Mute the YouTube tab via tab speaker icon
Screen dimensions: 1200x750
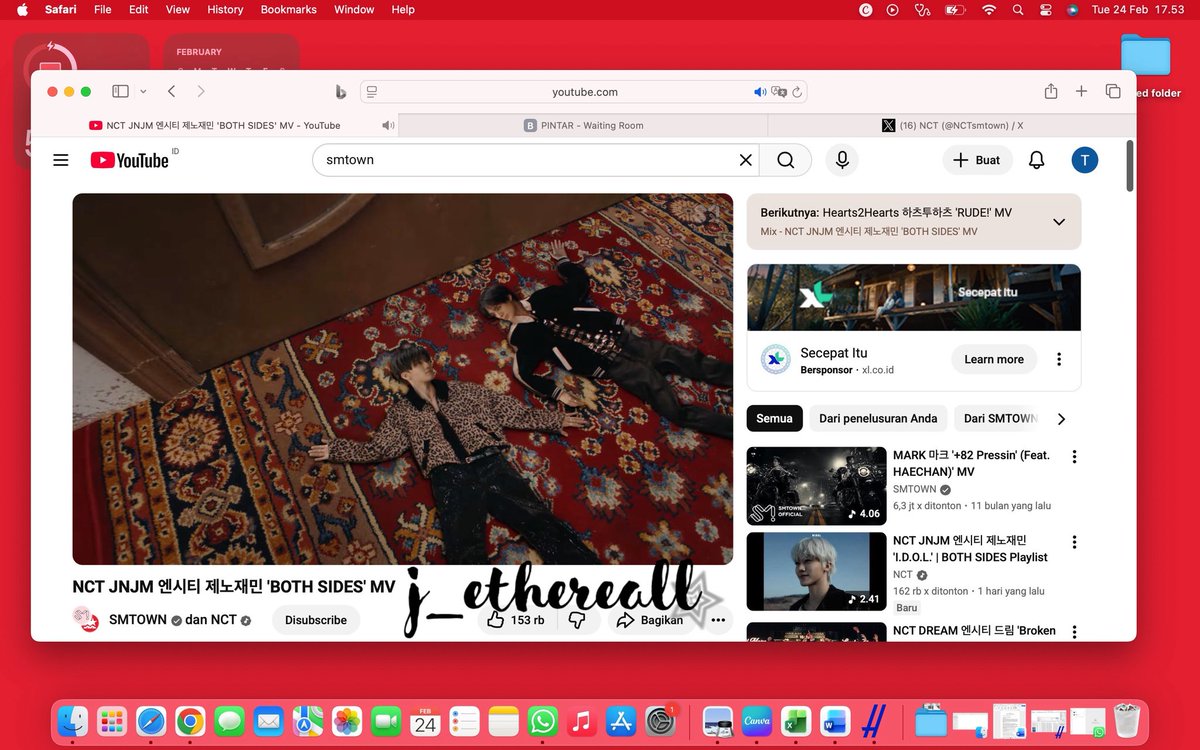[x=388, y=125]
